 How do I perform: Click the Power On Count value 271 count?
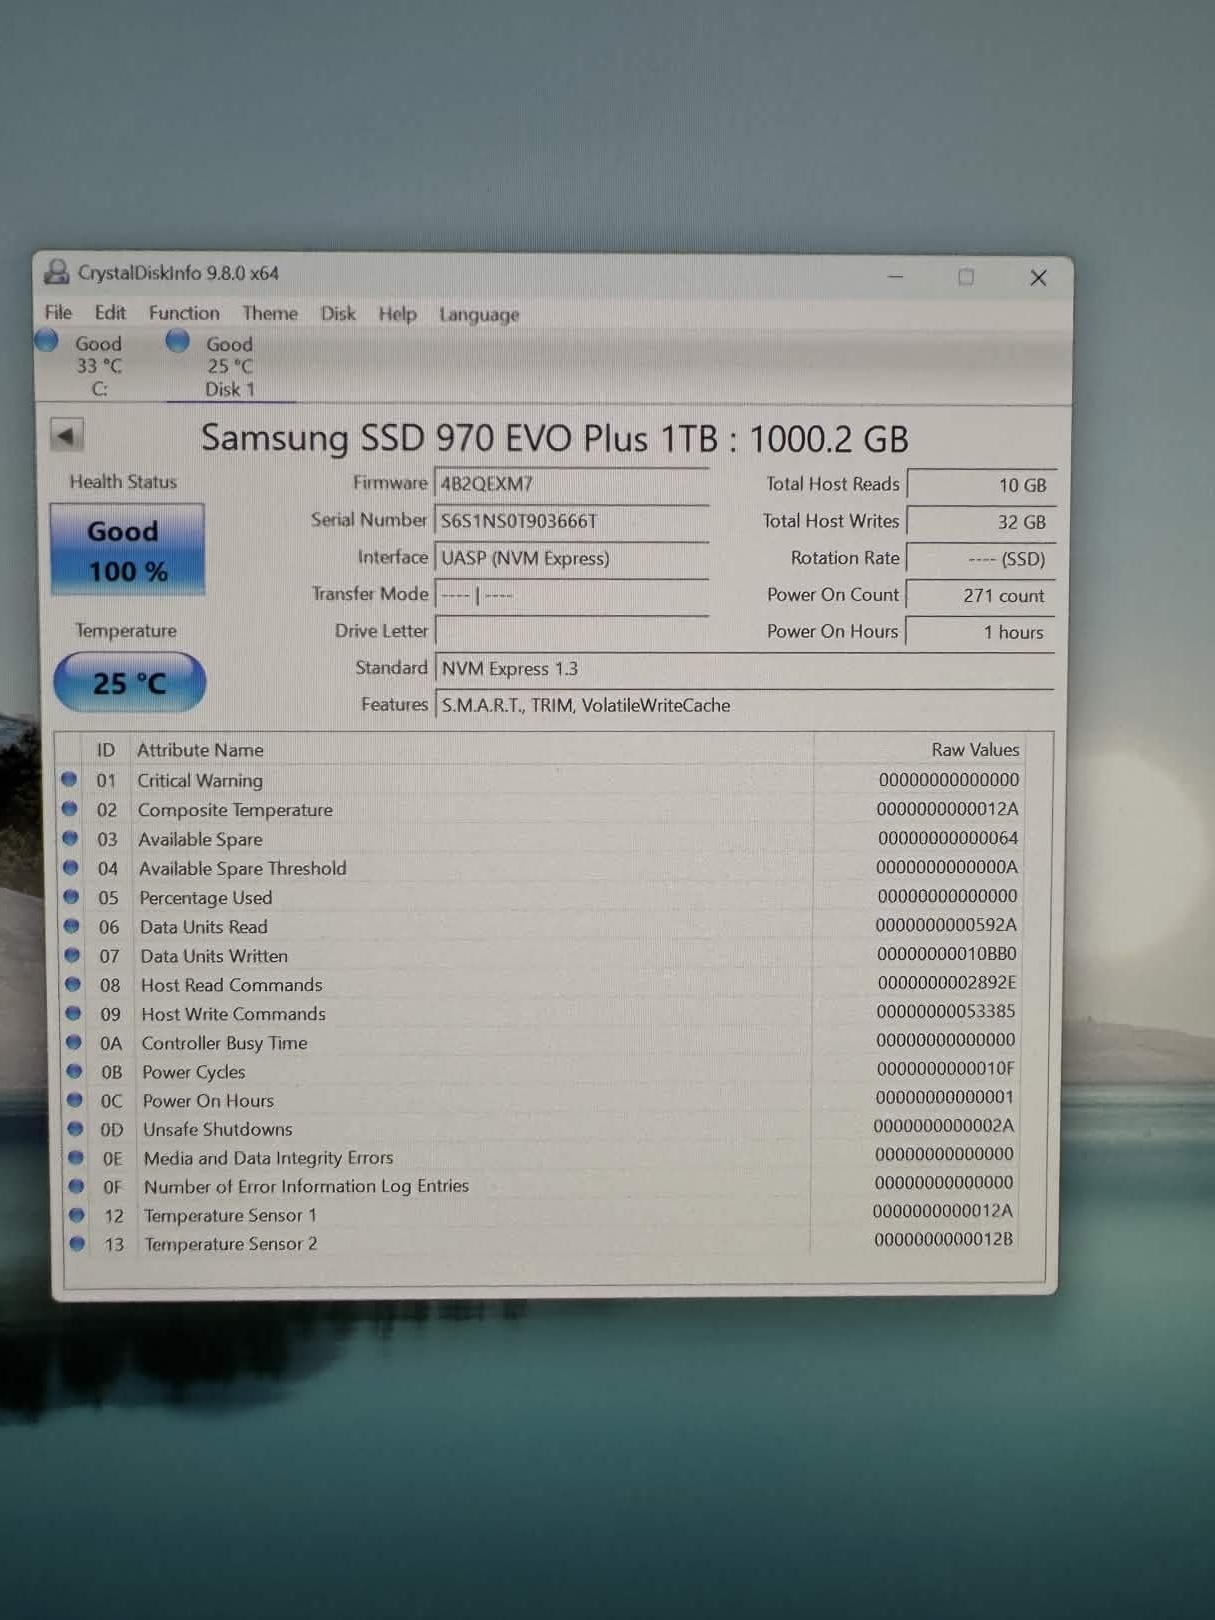981,596
